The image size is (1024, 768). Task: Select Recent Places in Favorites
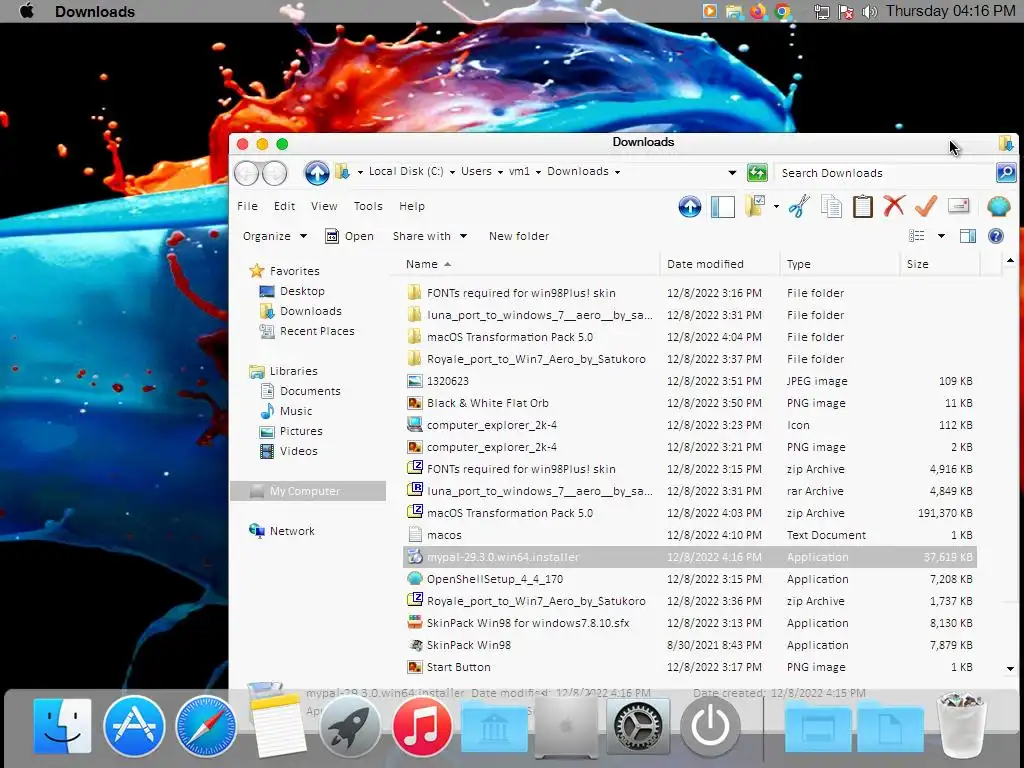(x=317, y=331)
